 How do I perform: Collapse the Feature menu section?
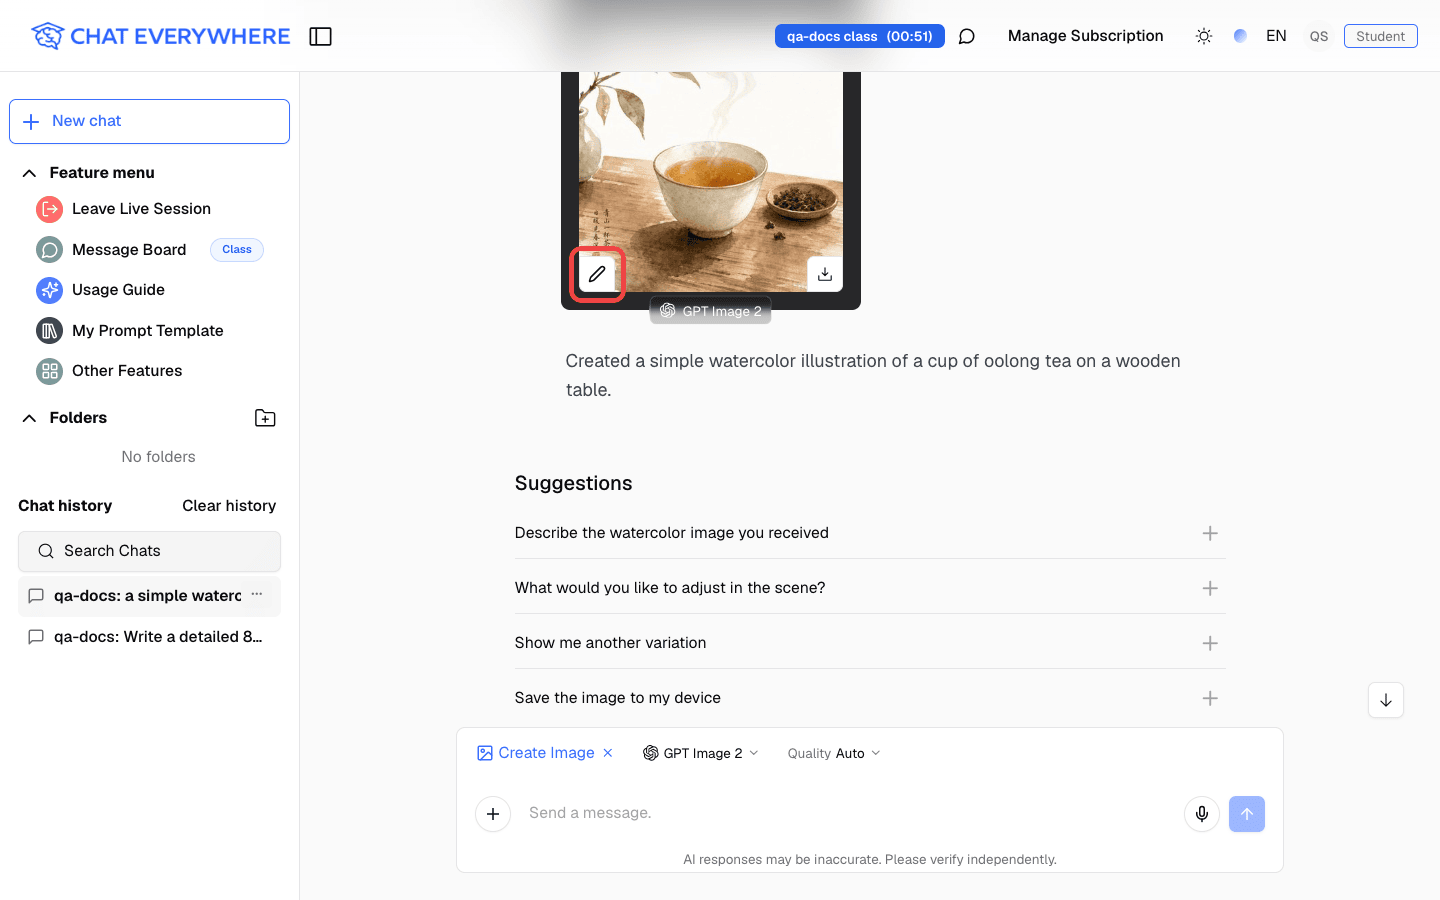pos(30,173)
